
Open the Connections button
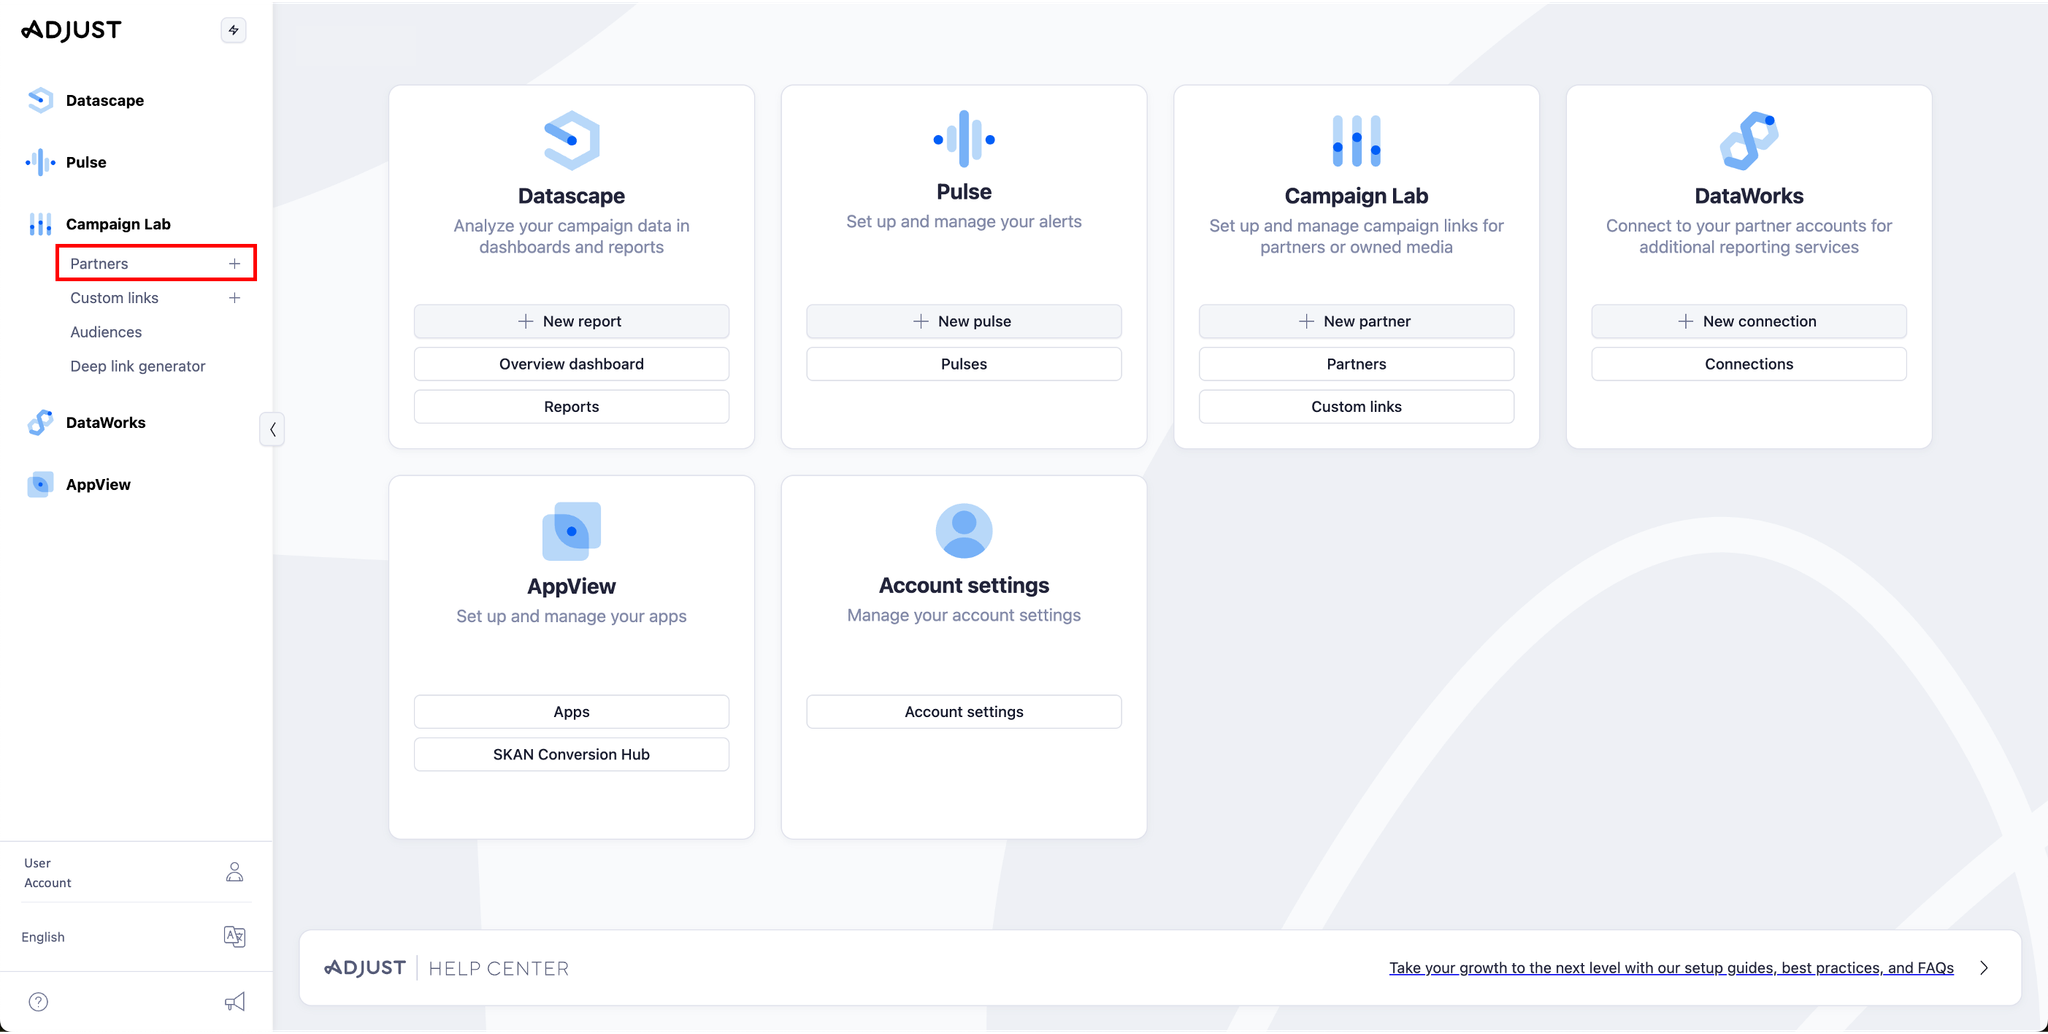click(1749, 364)
